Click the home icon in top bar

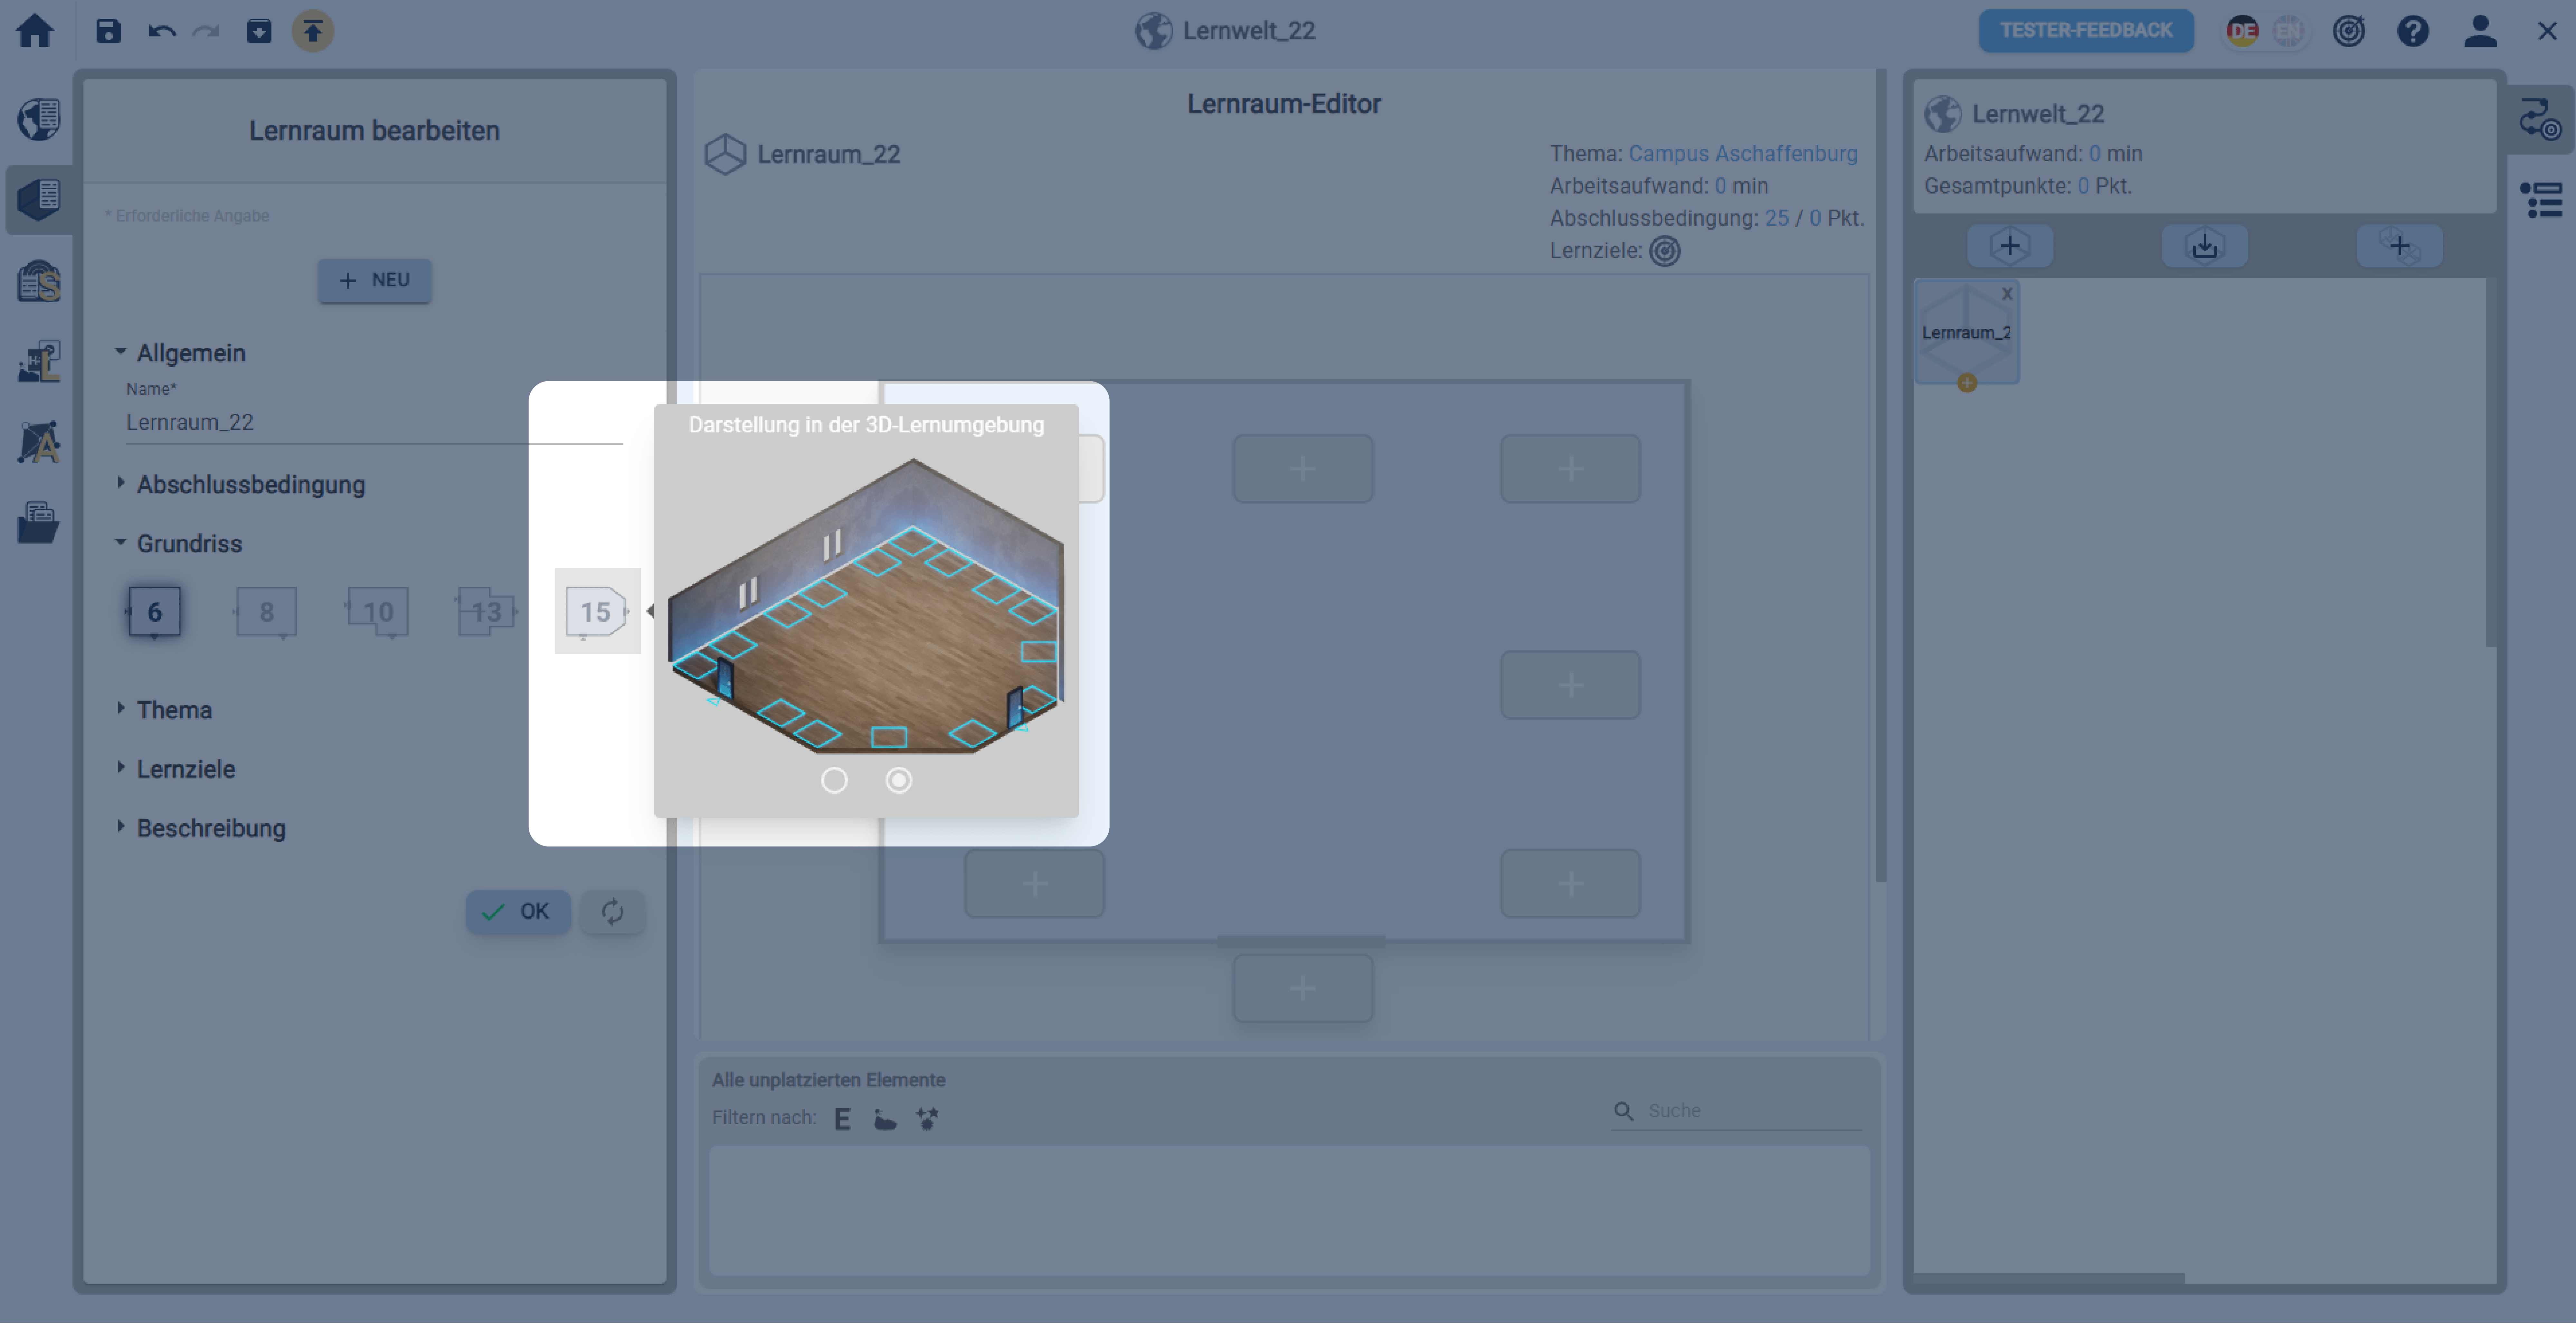35,31
